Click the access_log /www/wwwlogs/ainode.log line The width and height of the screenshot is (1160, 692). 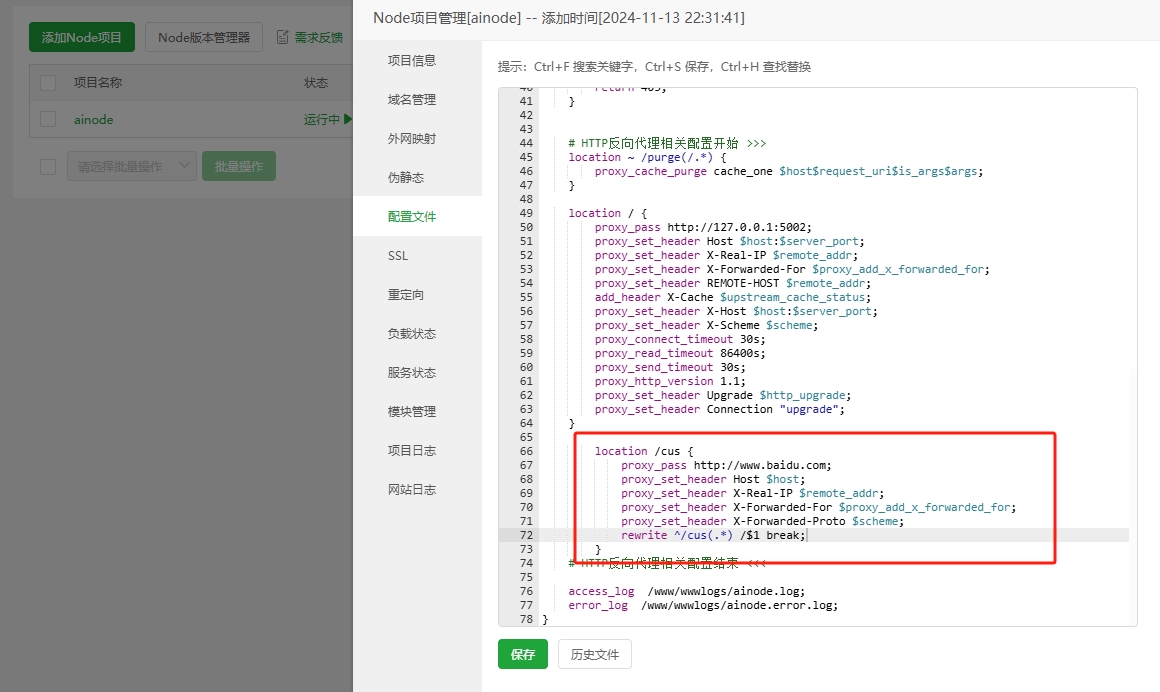point(687,591)
